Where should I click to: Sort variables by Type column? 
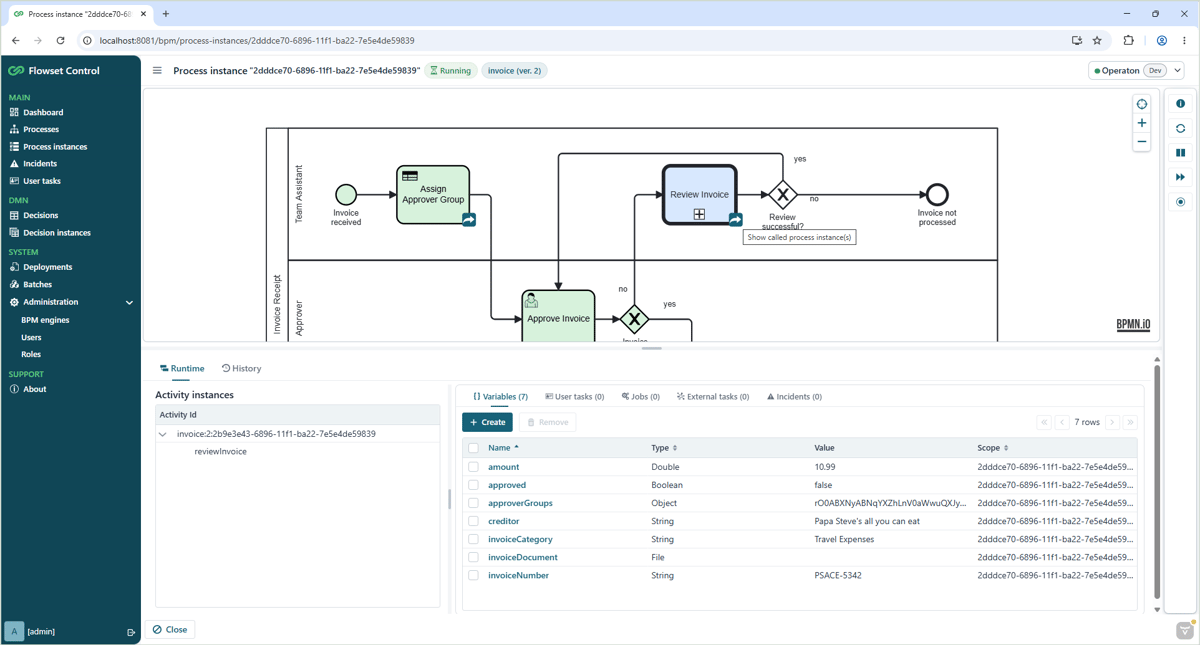(x=664, y=448)
